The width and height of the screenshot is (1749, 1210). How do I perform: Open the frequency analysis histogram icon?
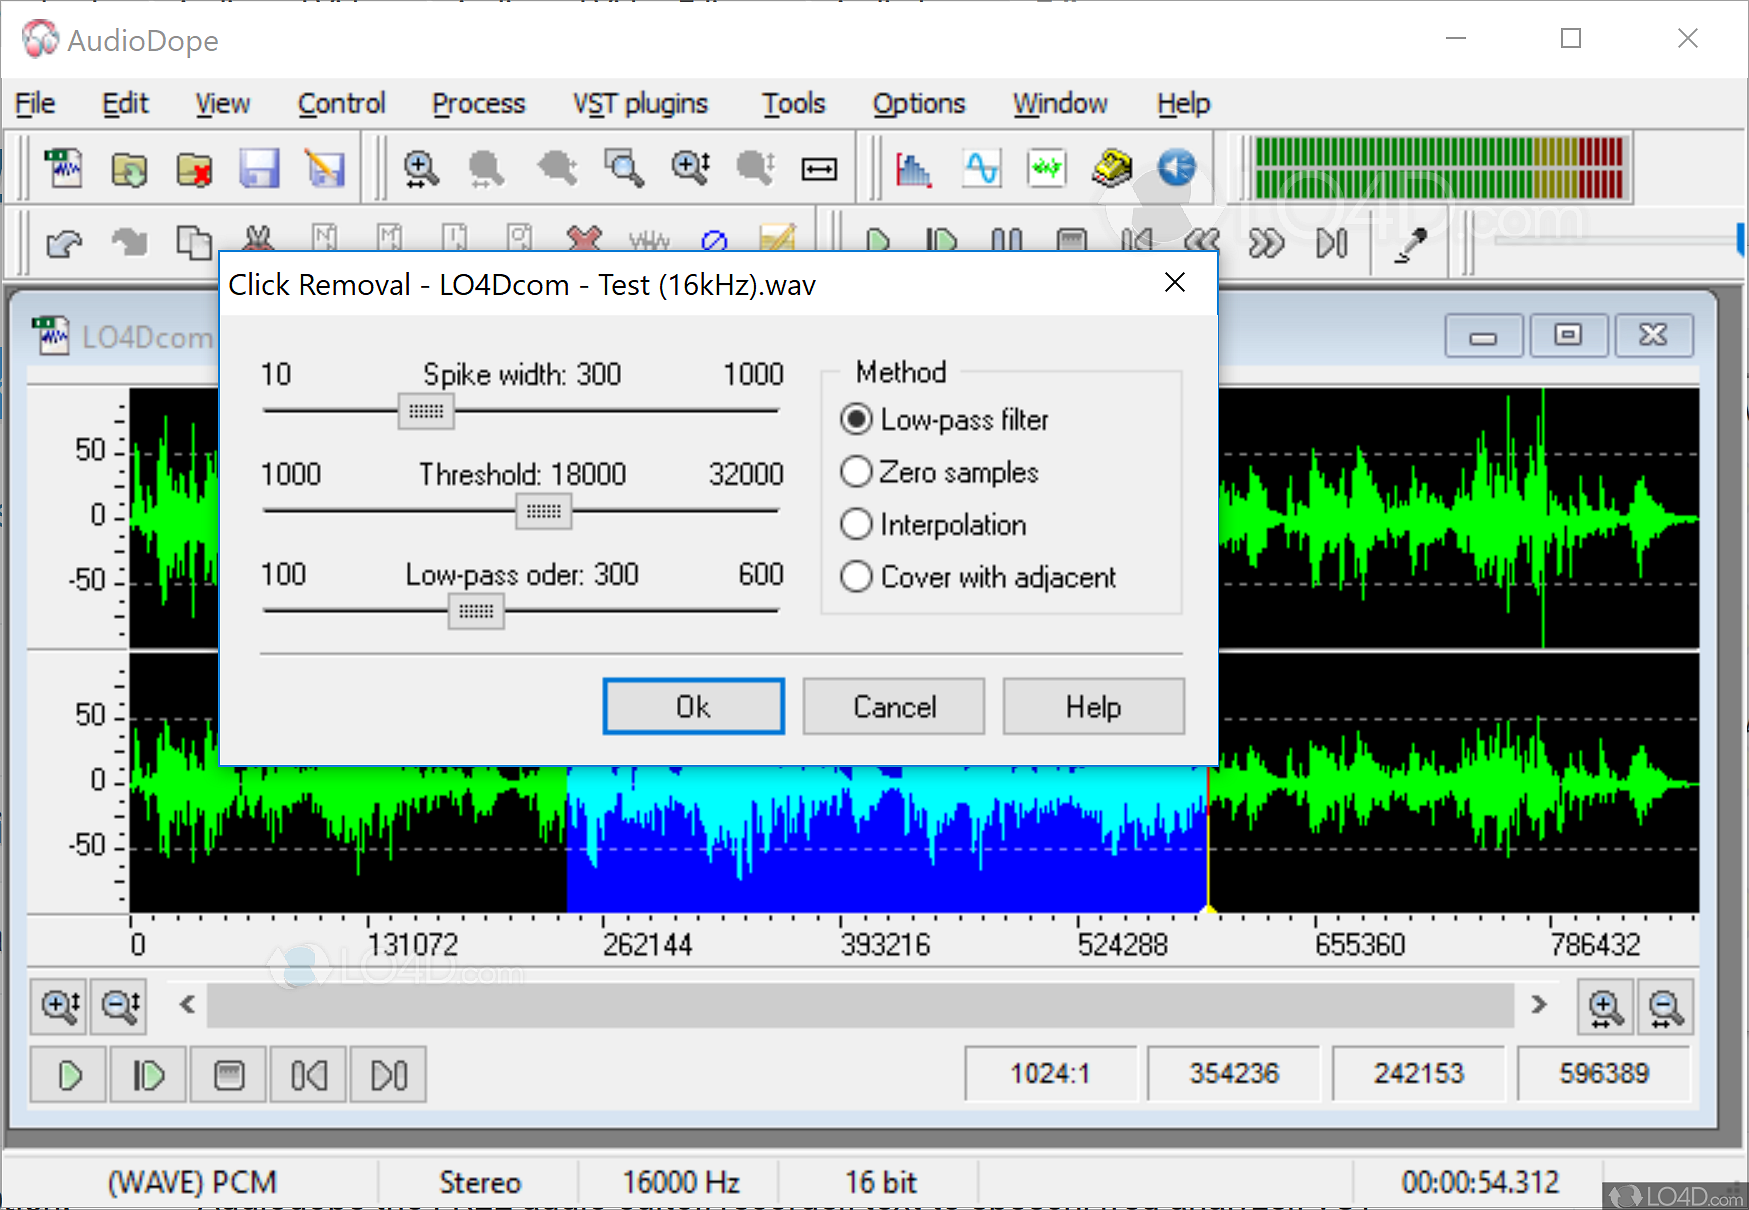pyautogui.click(x=913, y=168)
